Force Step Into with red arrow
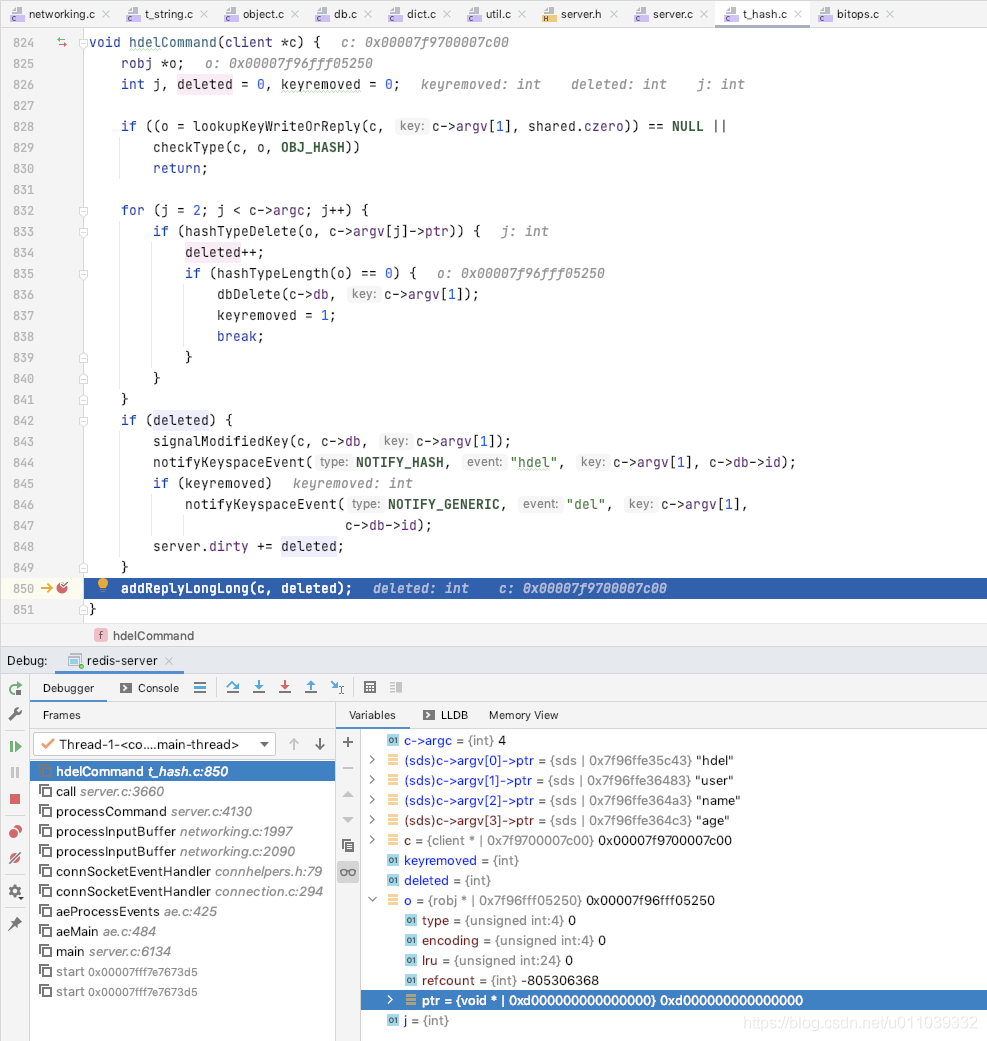Image resolution: width=987 pixels, height=1041 pixels. (285, 687)
